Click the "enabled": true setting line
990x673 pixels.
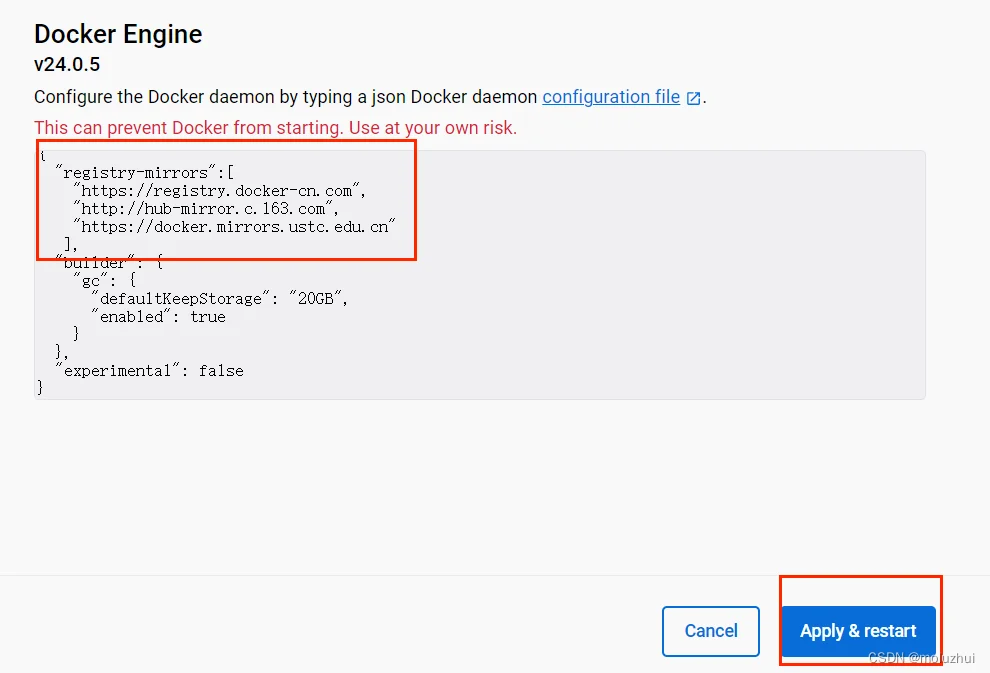(158, 317)
